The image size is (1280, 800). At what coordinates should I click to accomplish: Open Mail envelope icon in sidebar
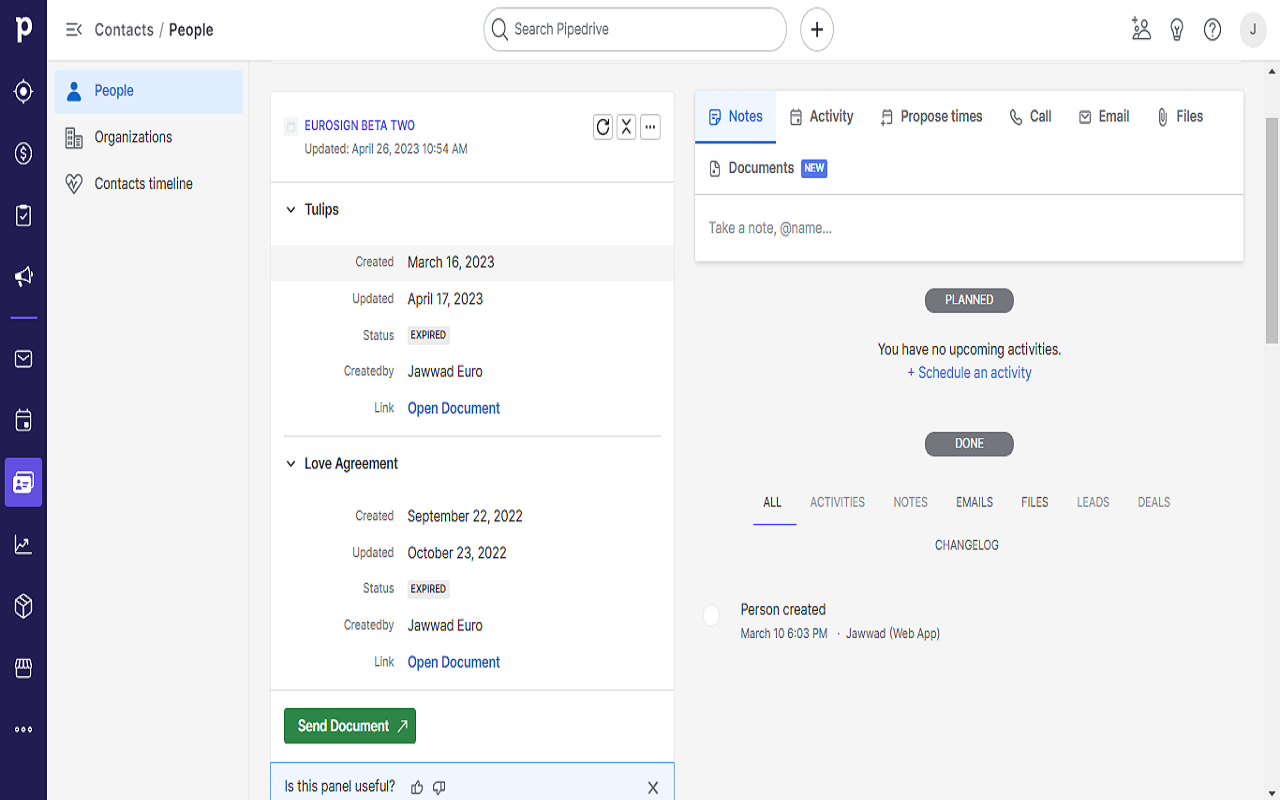pos(23,358)
